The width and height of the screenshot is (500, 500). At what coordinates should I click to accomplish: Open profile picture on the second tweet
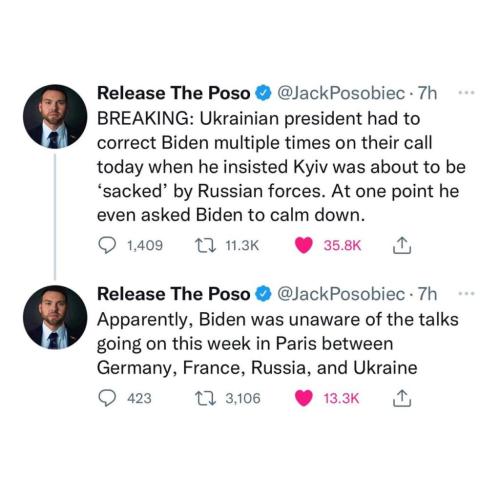click(x=55, y=317)
